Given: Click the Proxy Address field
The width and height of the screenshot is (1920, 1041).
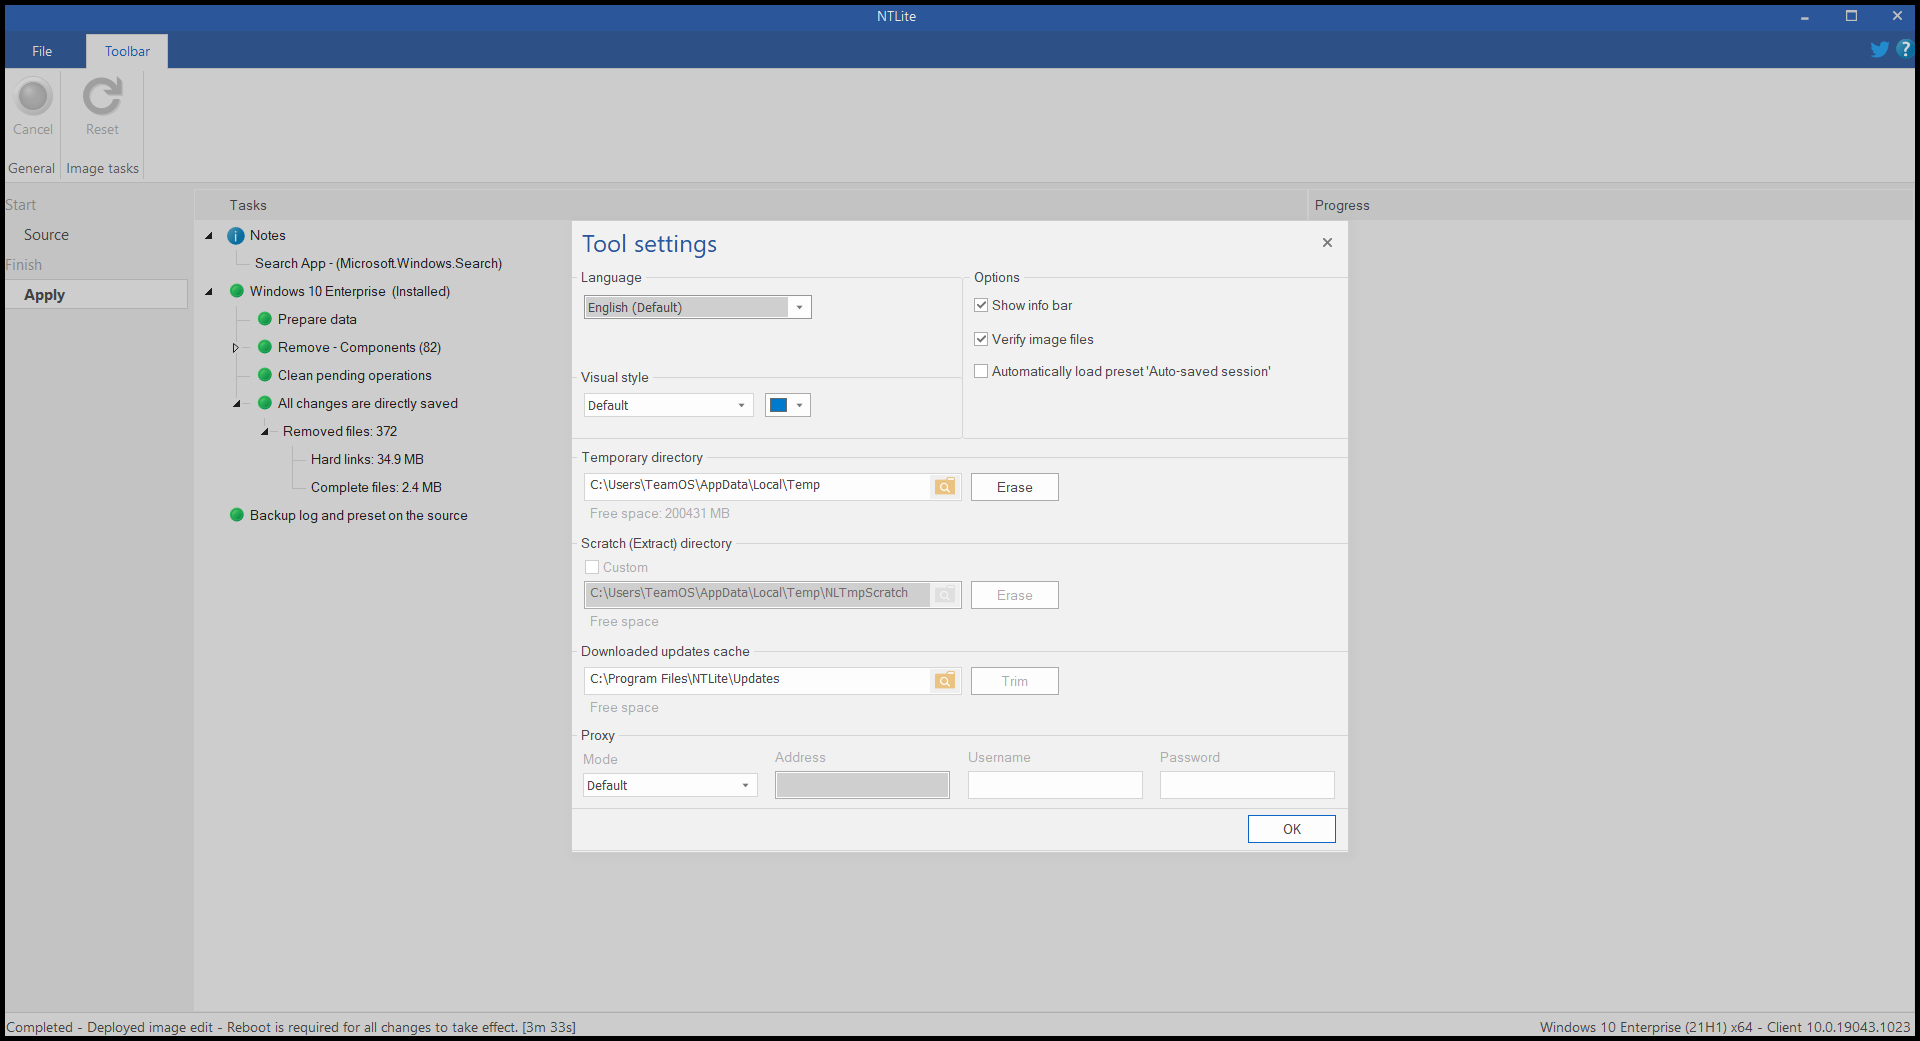Looking at the screenshot, I should point(862,785).
